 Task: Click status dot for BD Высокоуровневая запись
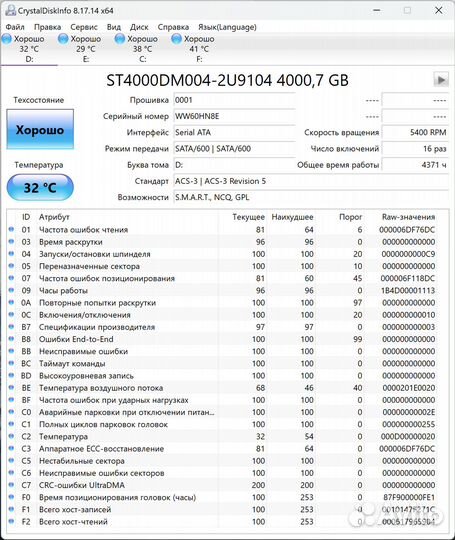[11, 375]
